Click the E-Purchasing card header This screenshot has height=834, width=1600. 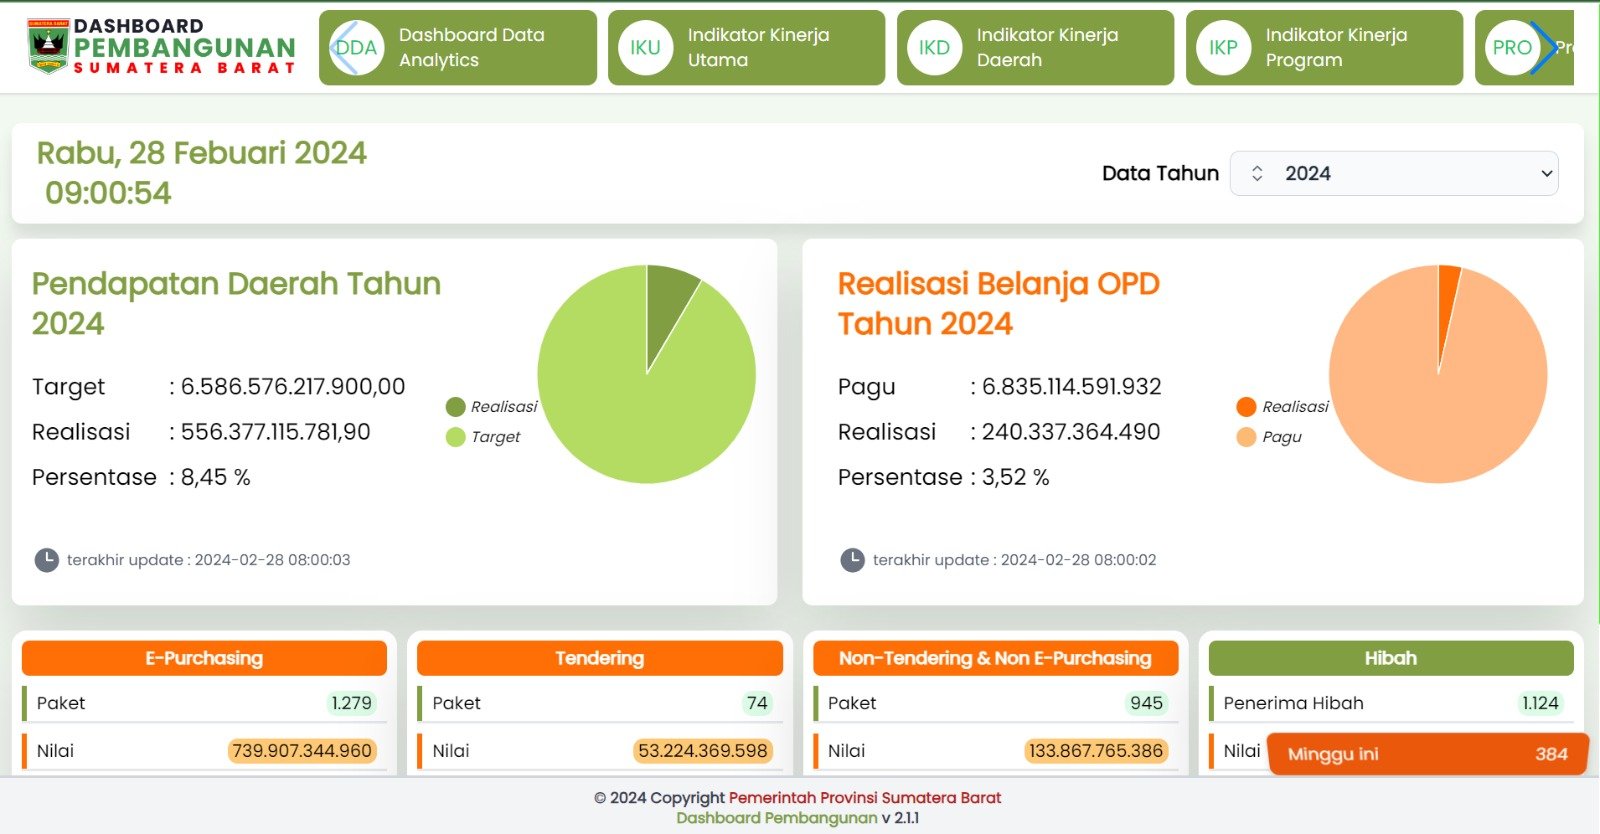(x=204, y=658)
